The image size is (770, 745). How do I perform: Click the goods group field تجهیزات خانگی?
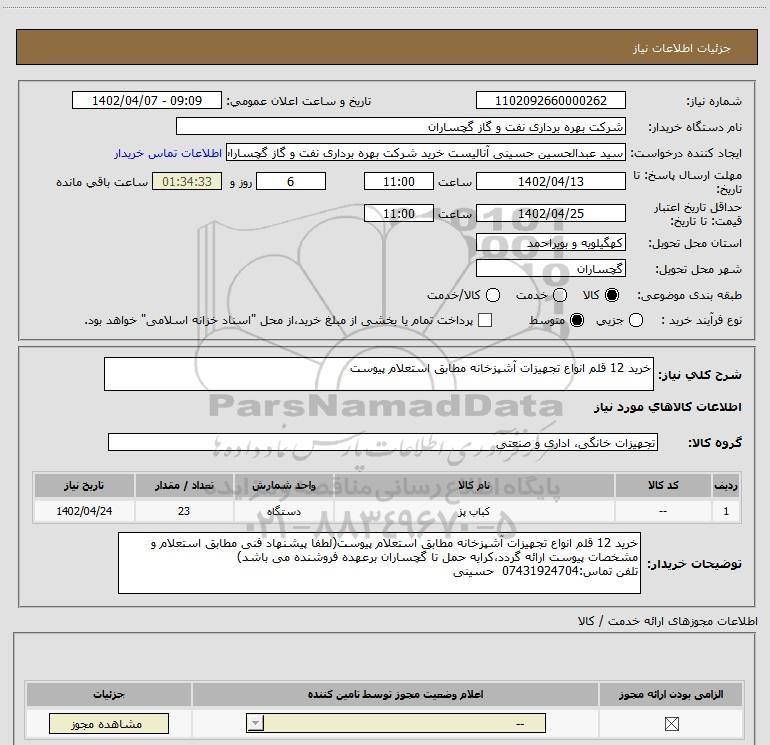[x=383, y=442]
